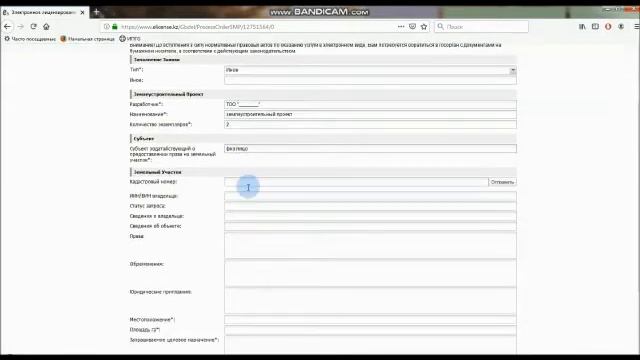Click the Запрашиваемое целевое назначение text area
Viewport: 640px width, 360px height.
[370, 345]
